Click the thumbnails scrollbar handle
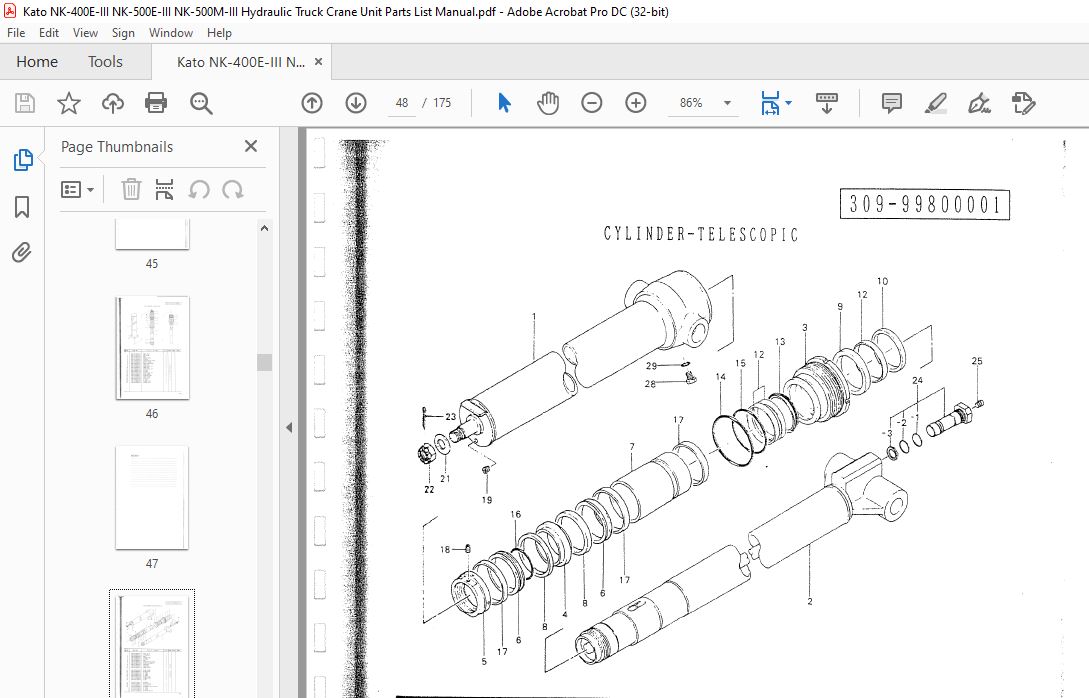This screenshot has height=698, width=1089. click(264, 363)
